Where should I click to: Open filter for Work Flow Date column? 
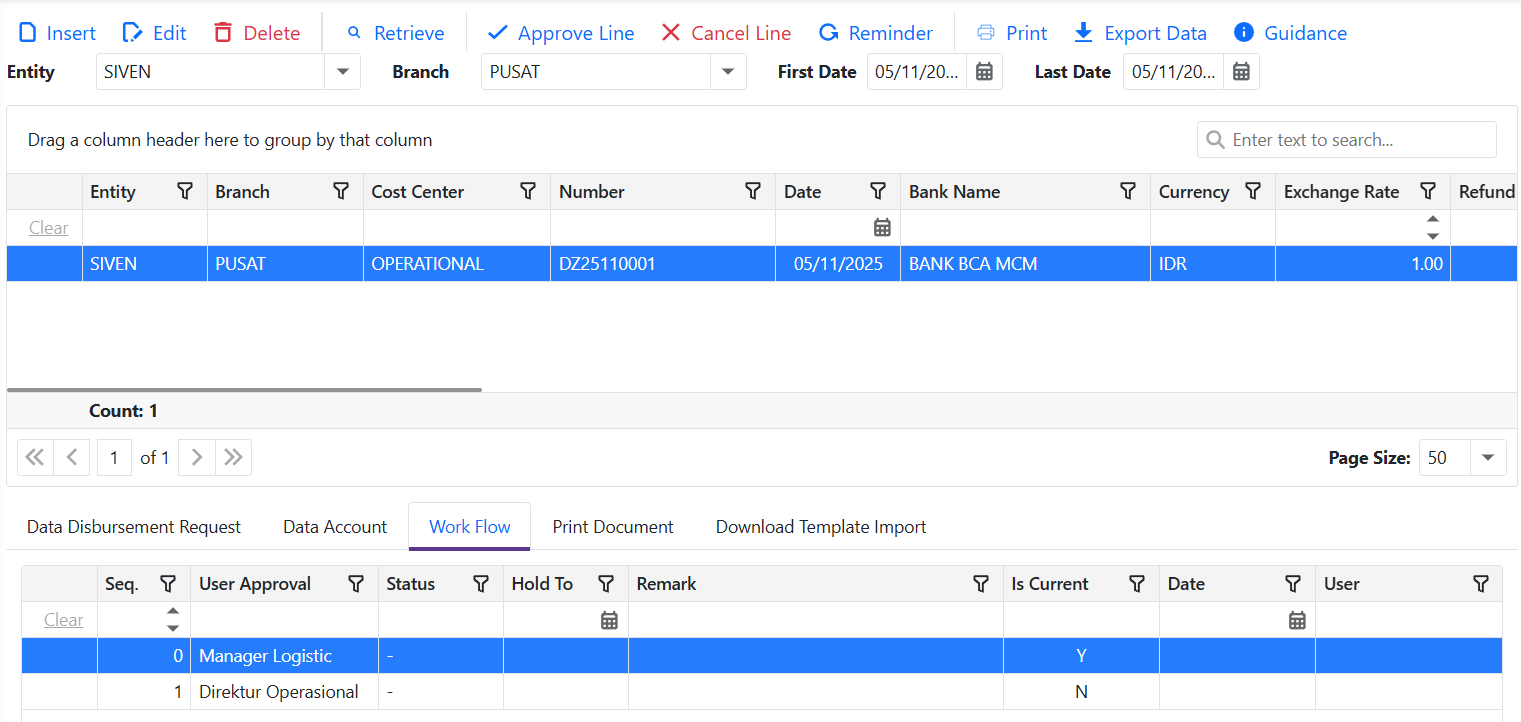(x=1293, y=583)
